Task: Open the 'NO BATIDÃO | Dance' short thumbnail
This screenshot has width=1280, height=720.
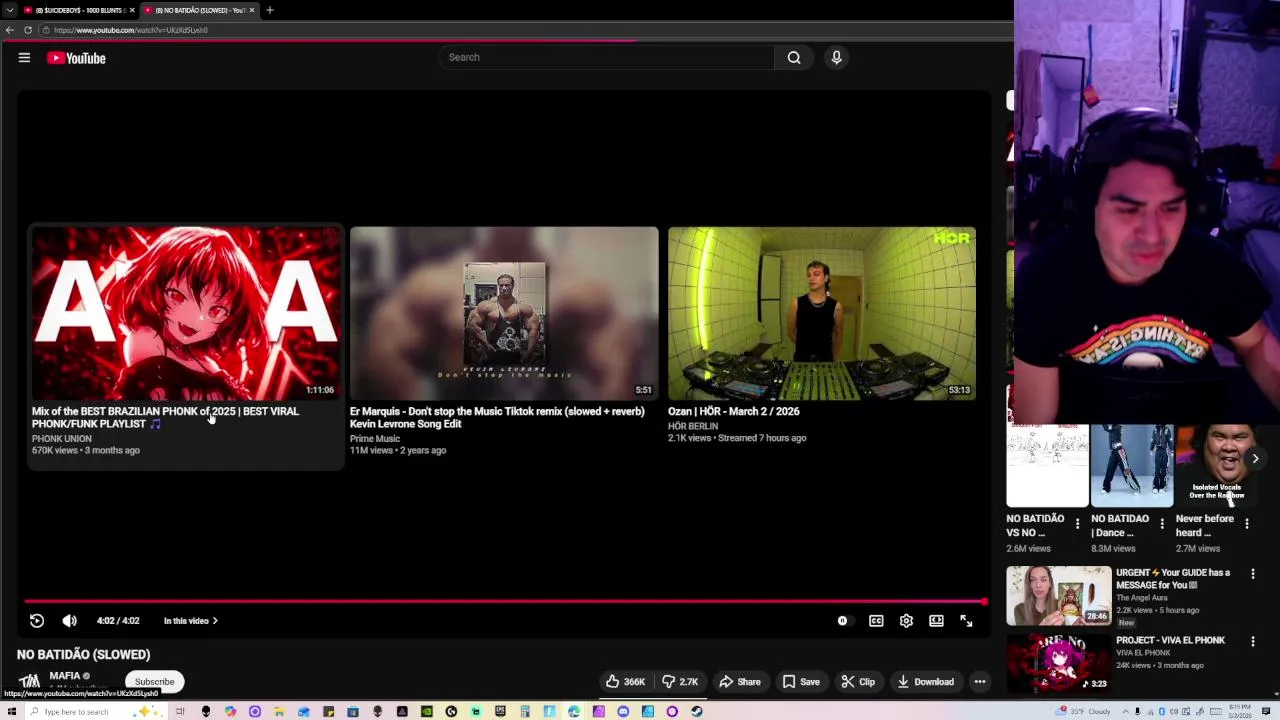Action: tap(1132, 466)
